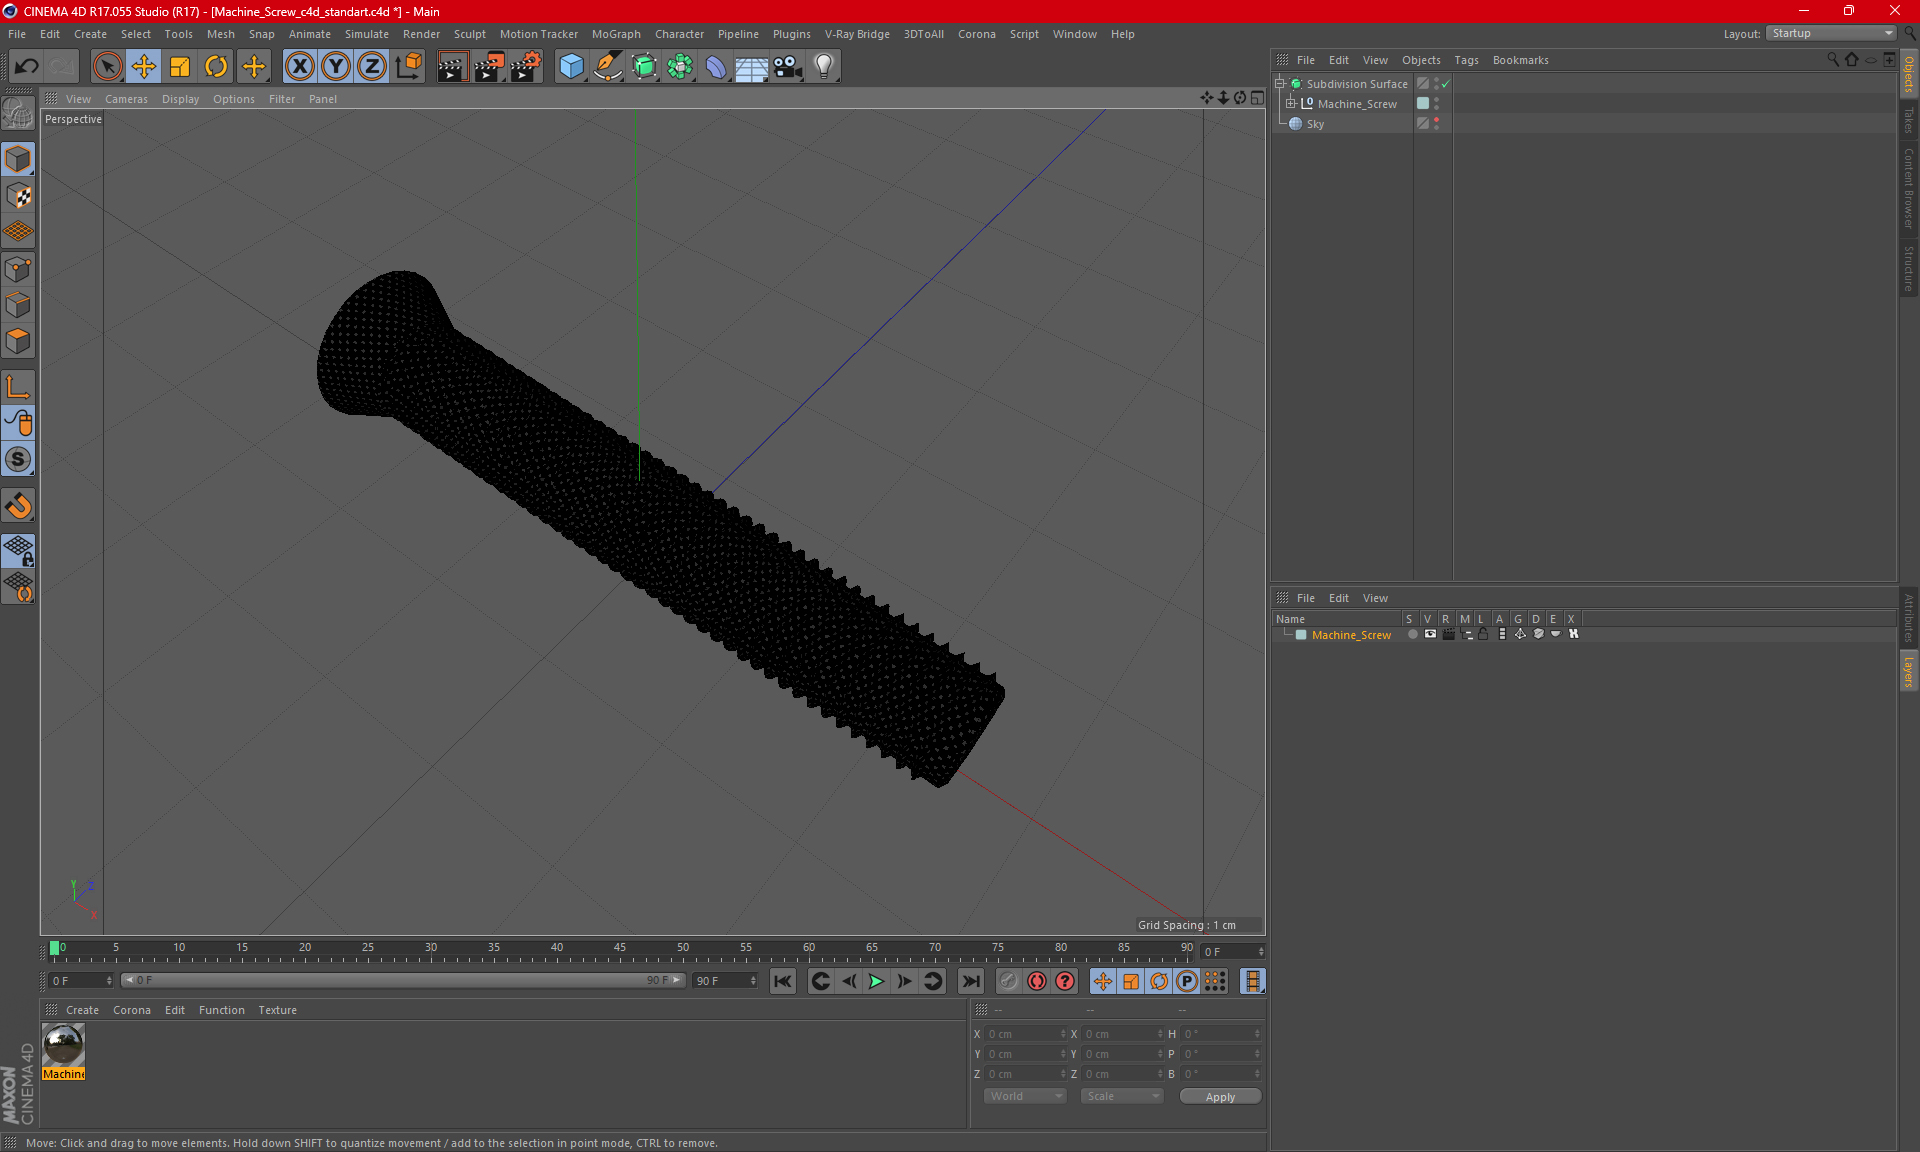This screenshot has width=1920, height=1152.
Task: Open V-Ray Bridge menu
Action: point(857,34)
